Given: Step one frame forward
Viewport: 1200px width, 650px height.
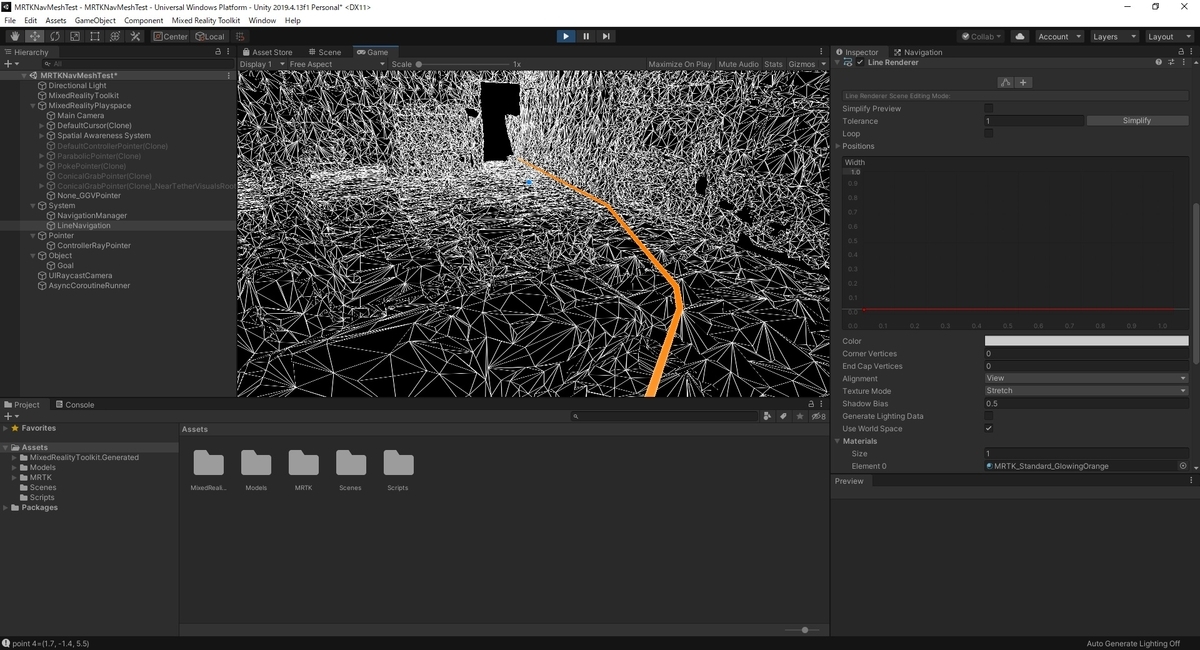Looking at the screenshot, I should click(x=606, y=36).
